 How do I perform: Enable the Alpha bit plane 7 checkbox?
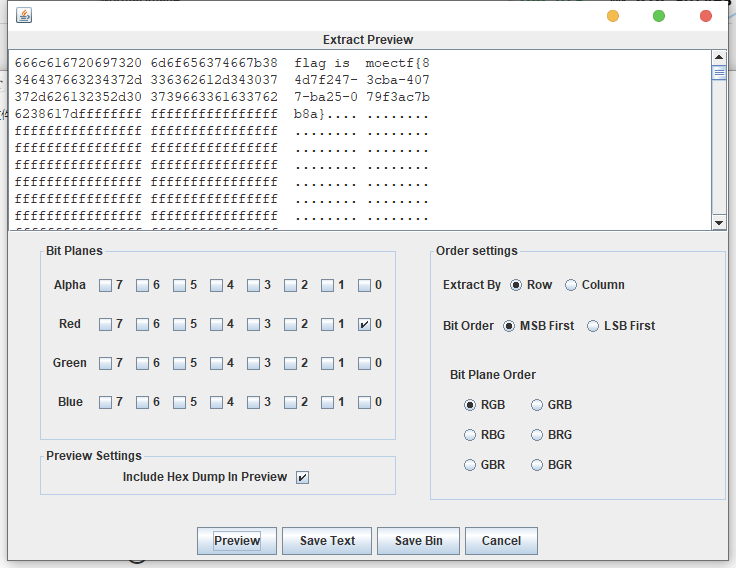[106, 286]
